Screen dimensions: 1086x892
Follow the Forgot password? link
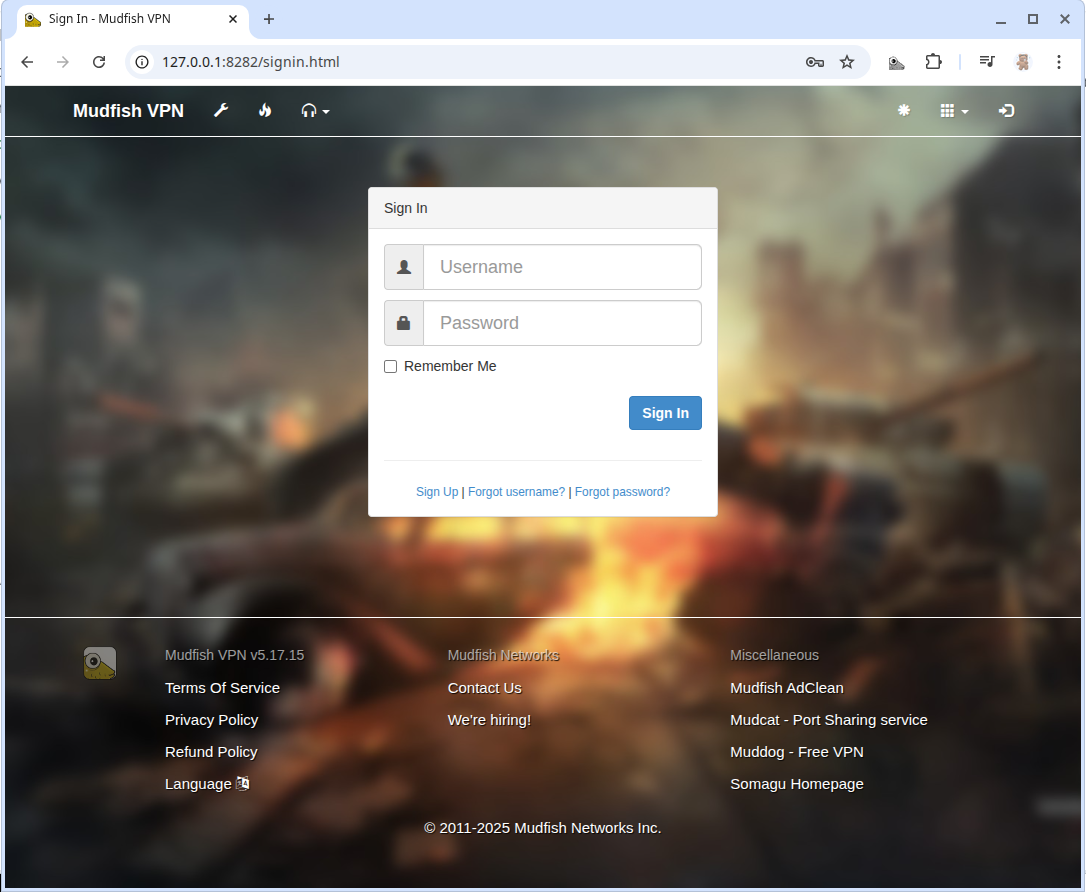point(622,492)
